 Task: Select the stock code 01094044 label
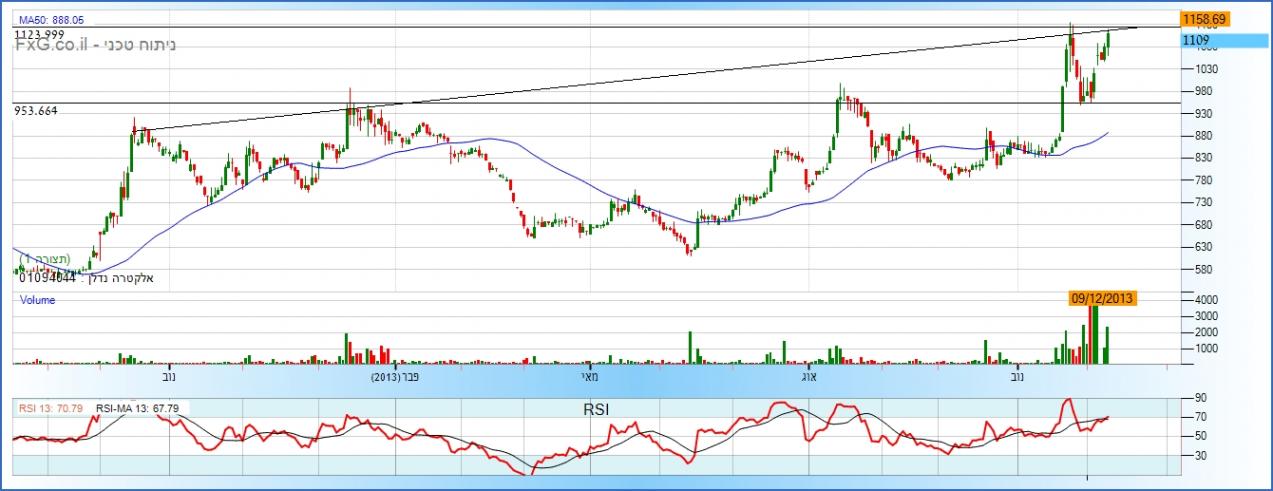[x=48, y=277]
